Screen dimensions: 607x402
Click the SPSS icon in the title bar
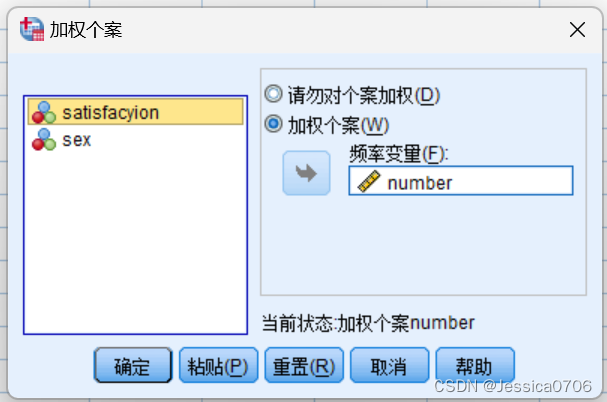click(x=32, y=29)
